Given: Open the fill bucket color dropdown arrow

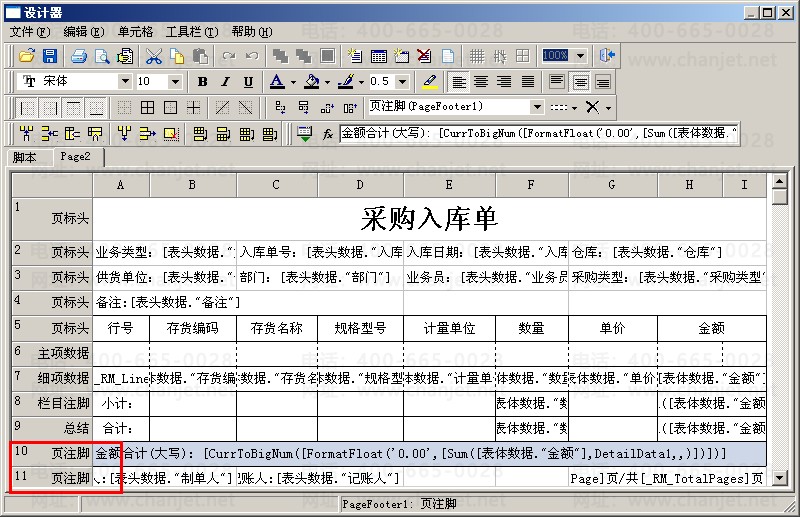Looking at the screenshot, I should tap(327, 82).
